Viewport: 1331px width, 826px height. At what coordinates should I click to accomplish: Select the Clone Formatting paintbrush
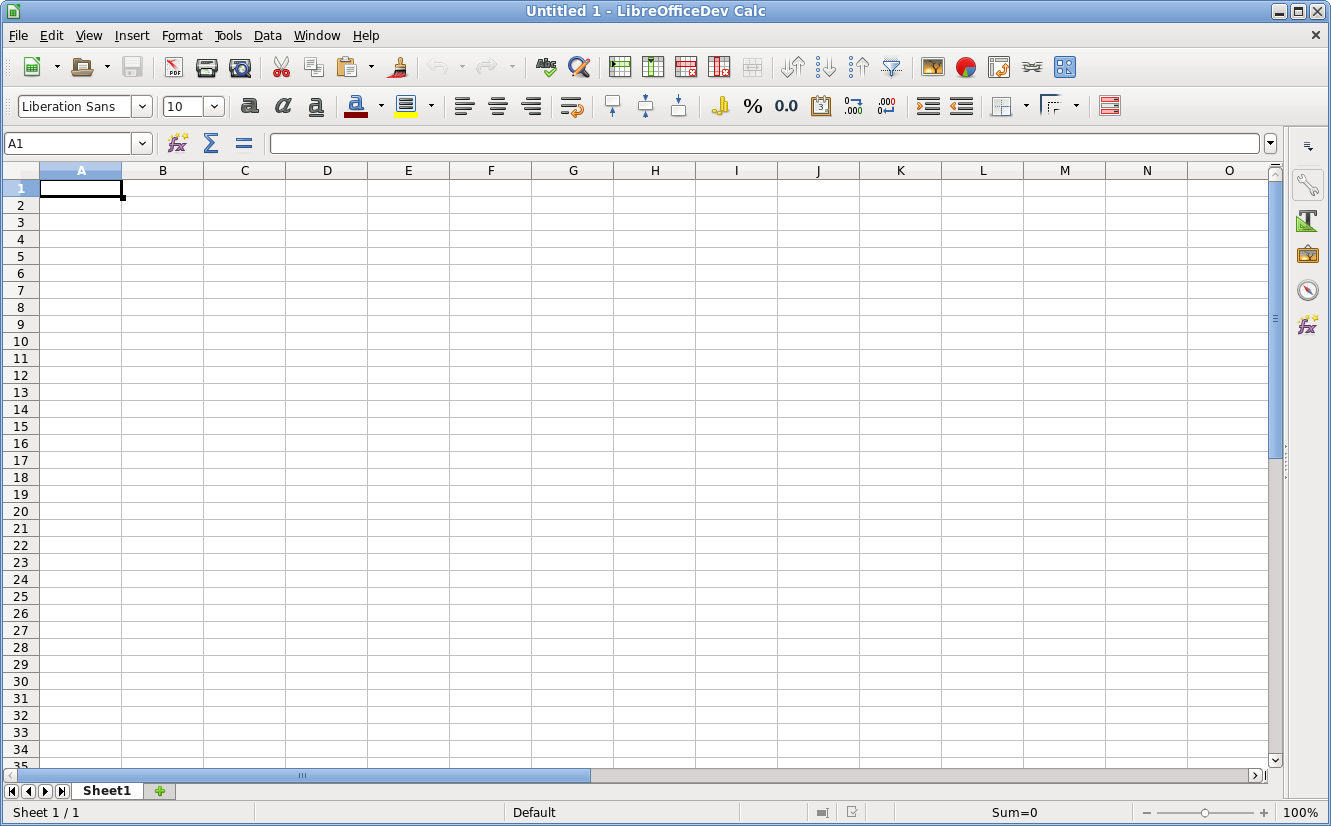398,68
